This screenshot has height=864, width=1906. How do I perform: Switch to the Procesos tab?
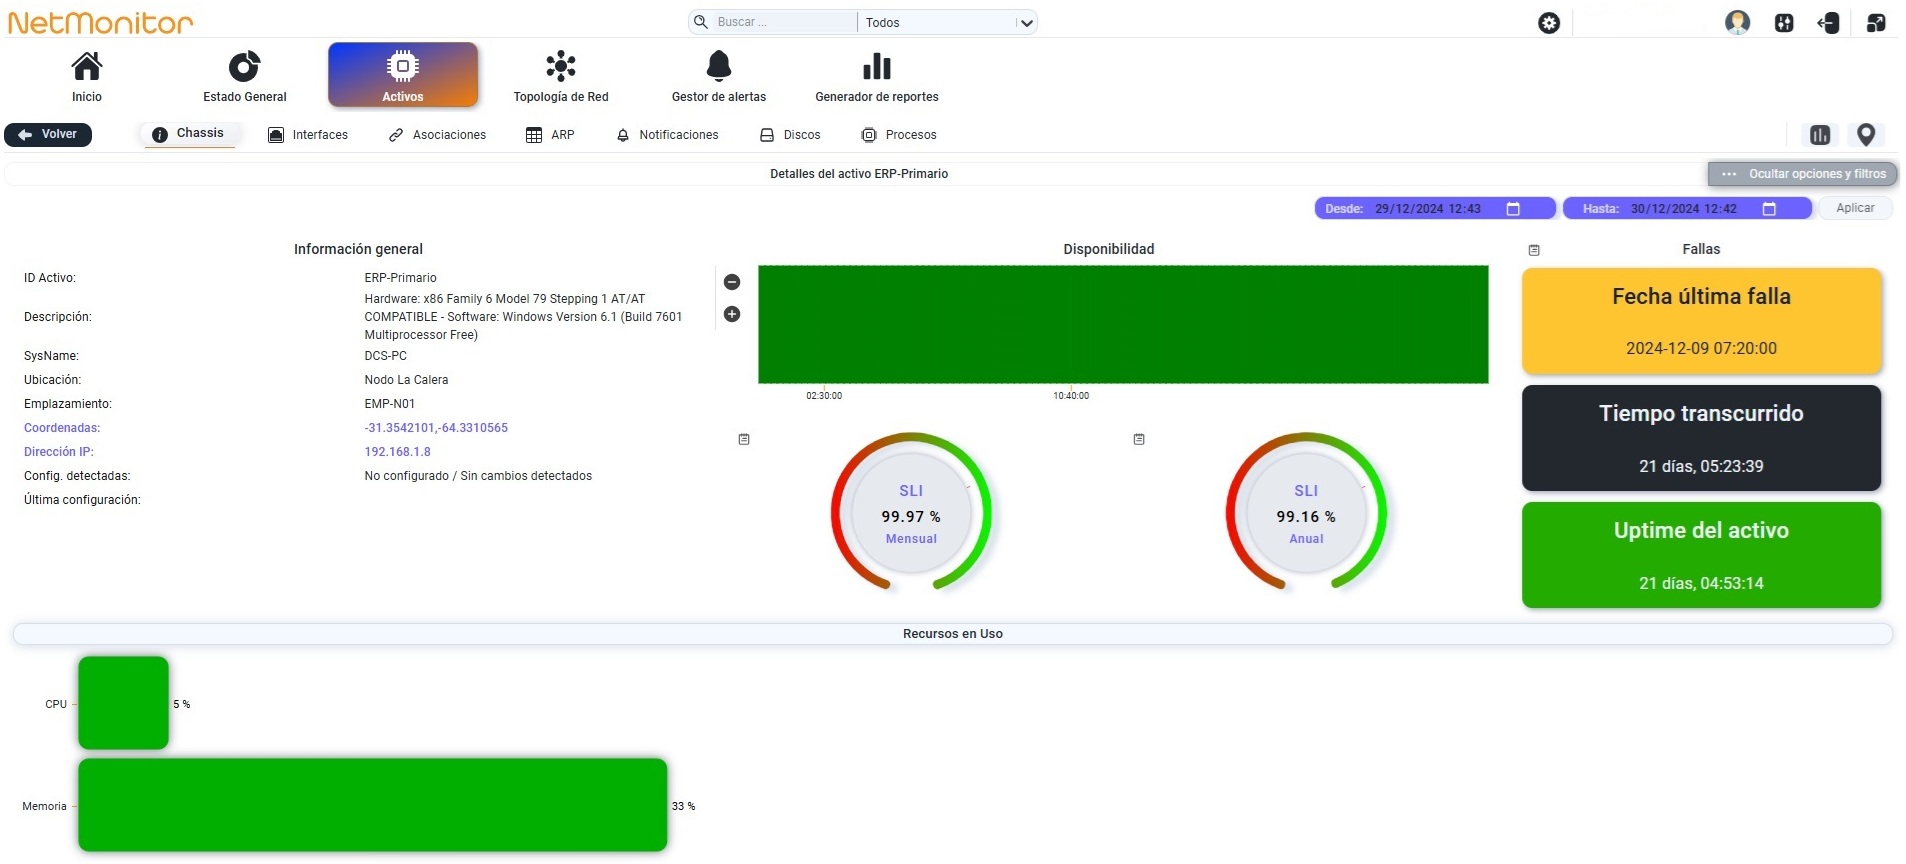pos(899,135)
